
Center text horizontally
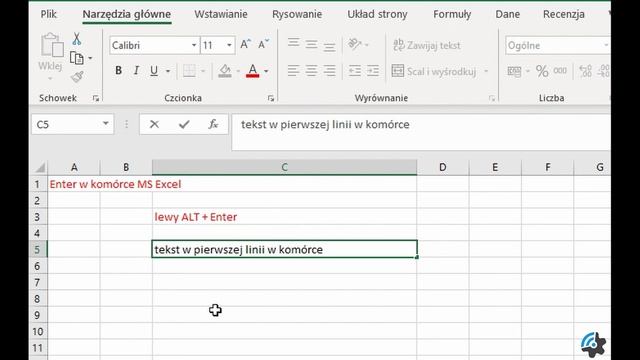point(311,71)
